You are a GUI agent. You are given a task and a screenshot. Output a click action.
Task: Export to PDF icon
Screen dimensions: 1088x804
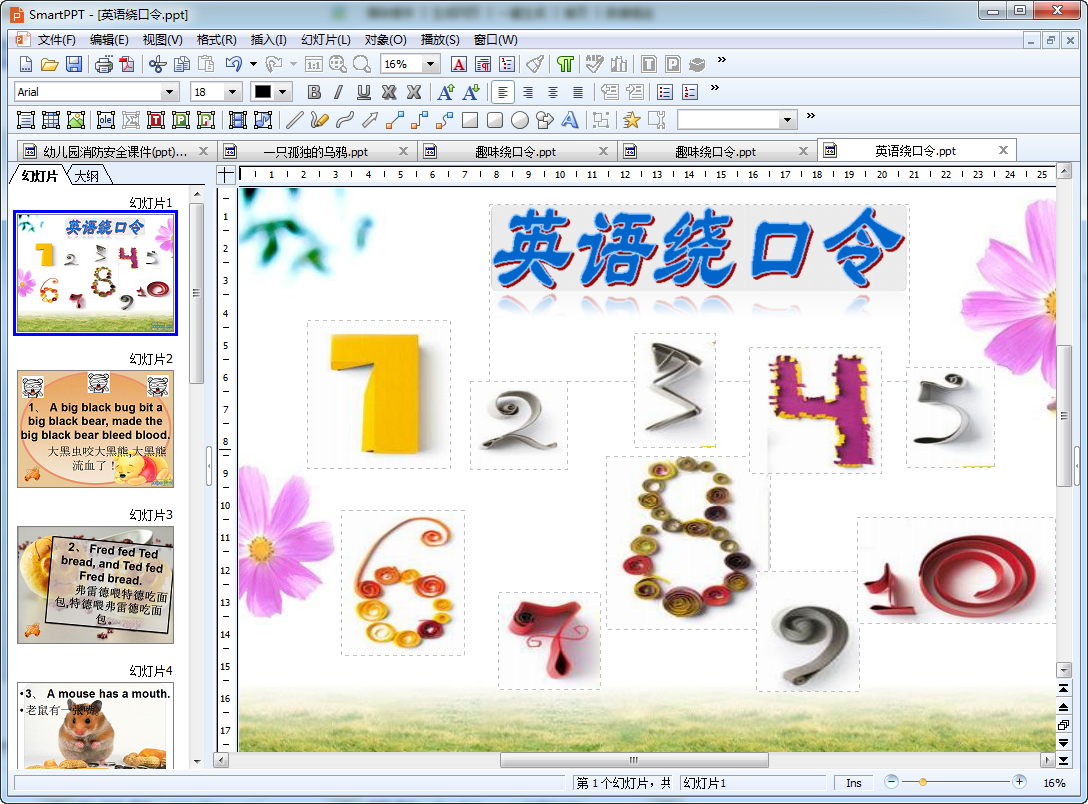[127, 65]
